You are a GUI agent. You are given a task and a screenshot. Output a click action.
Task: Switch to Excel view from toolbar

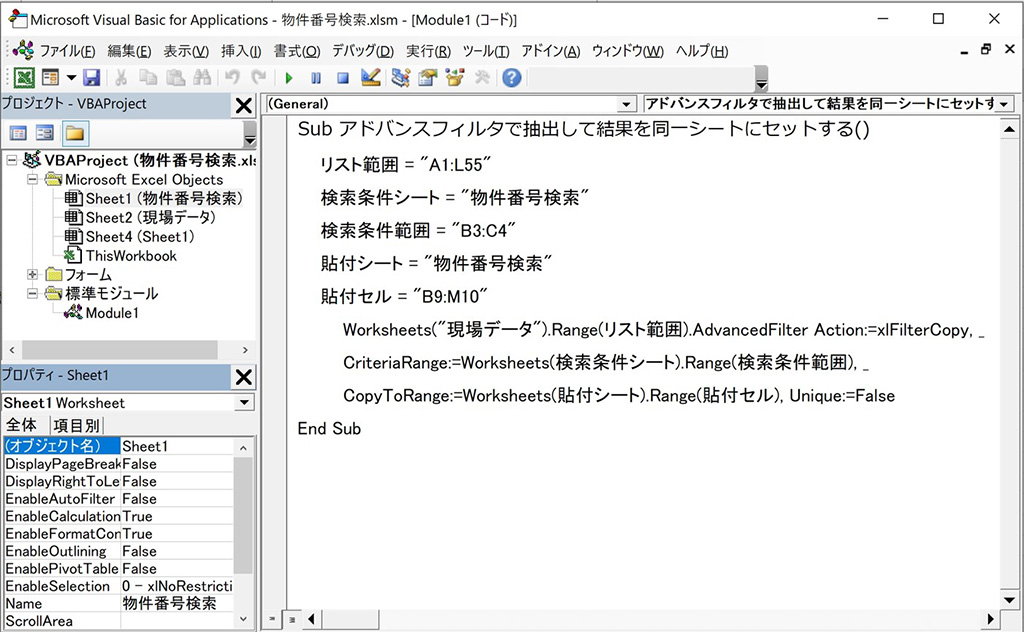click(x=24, y=78)
